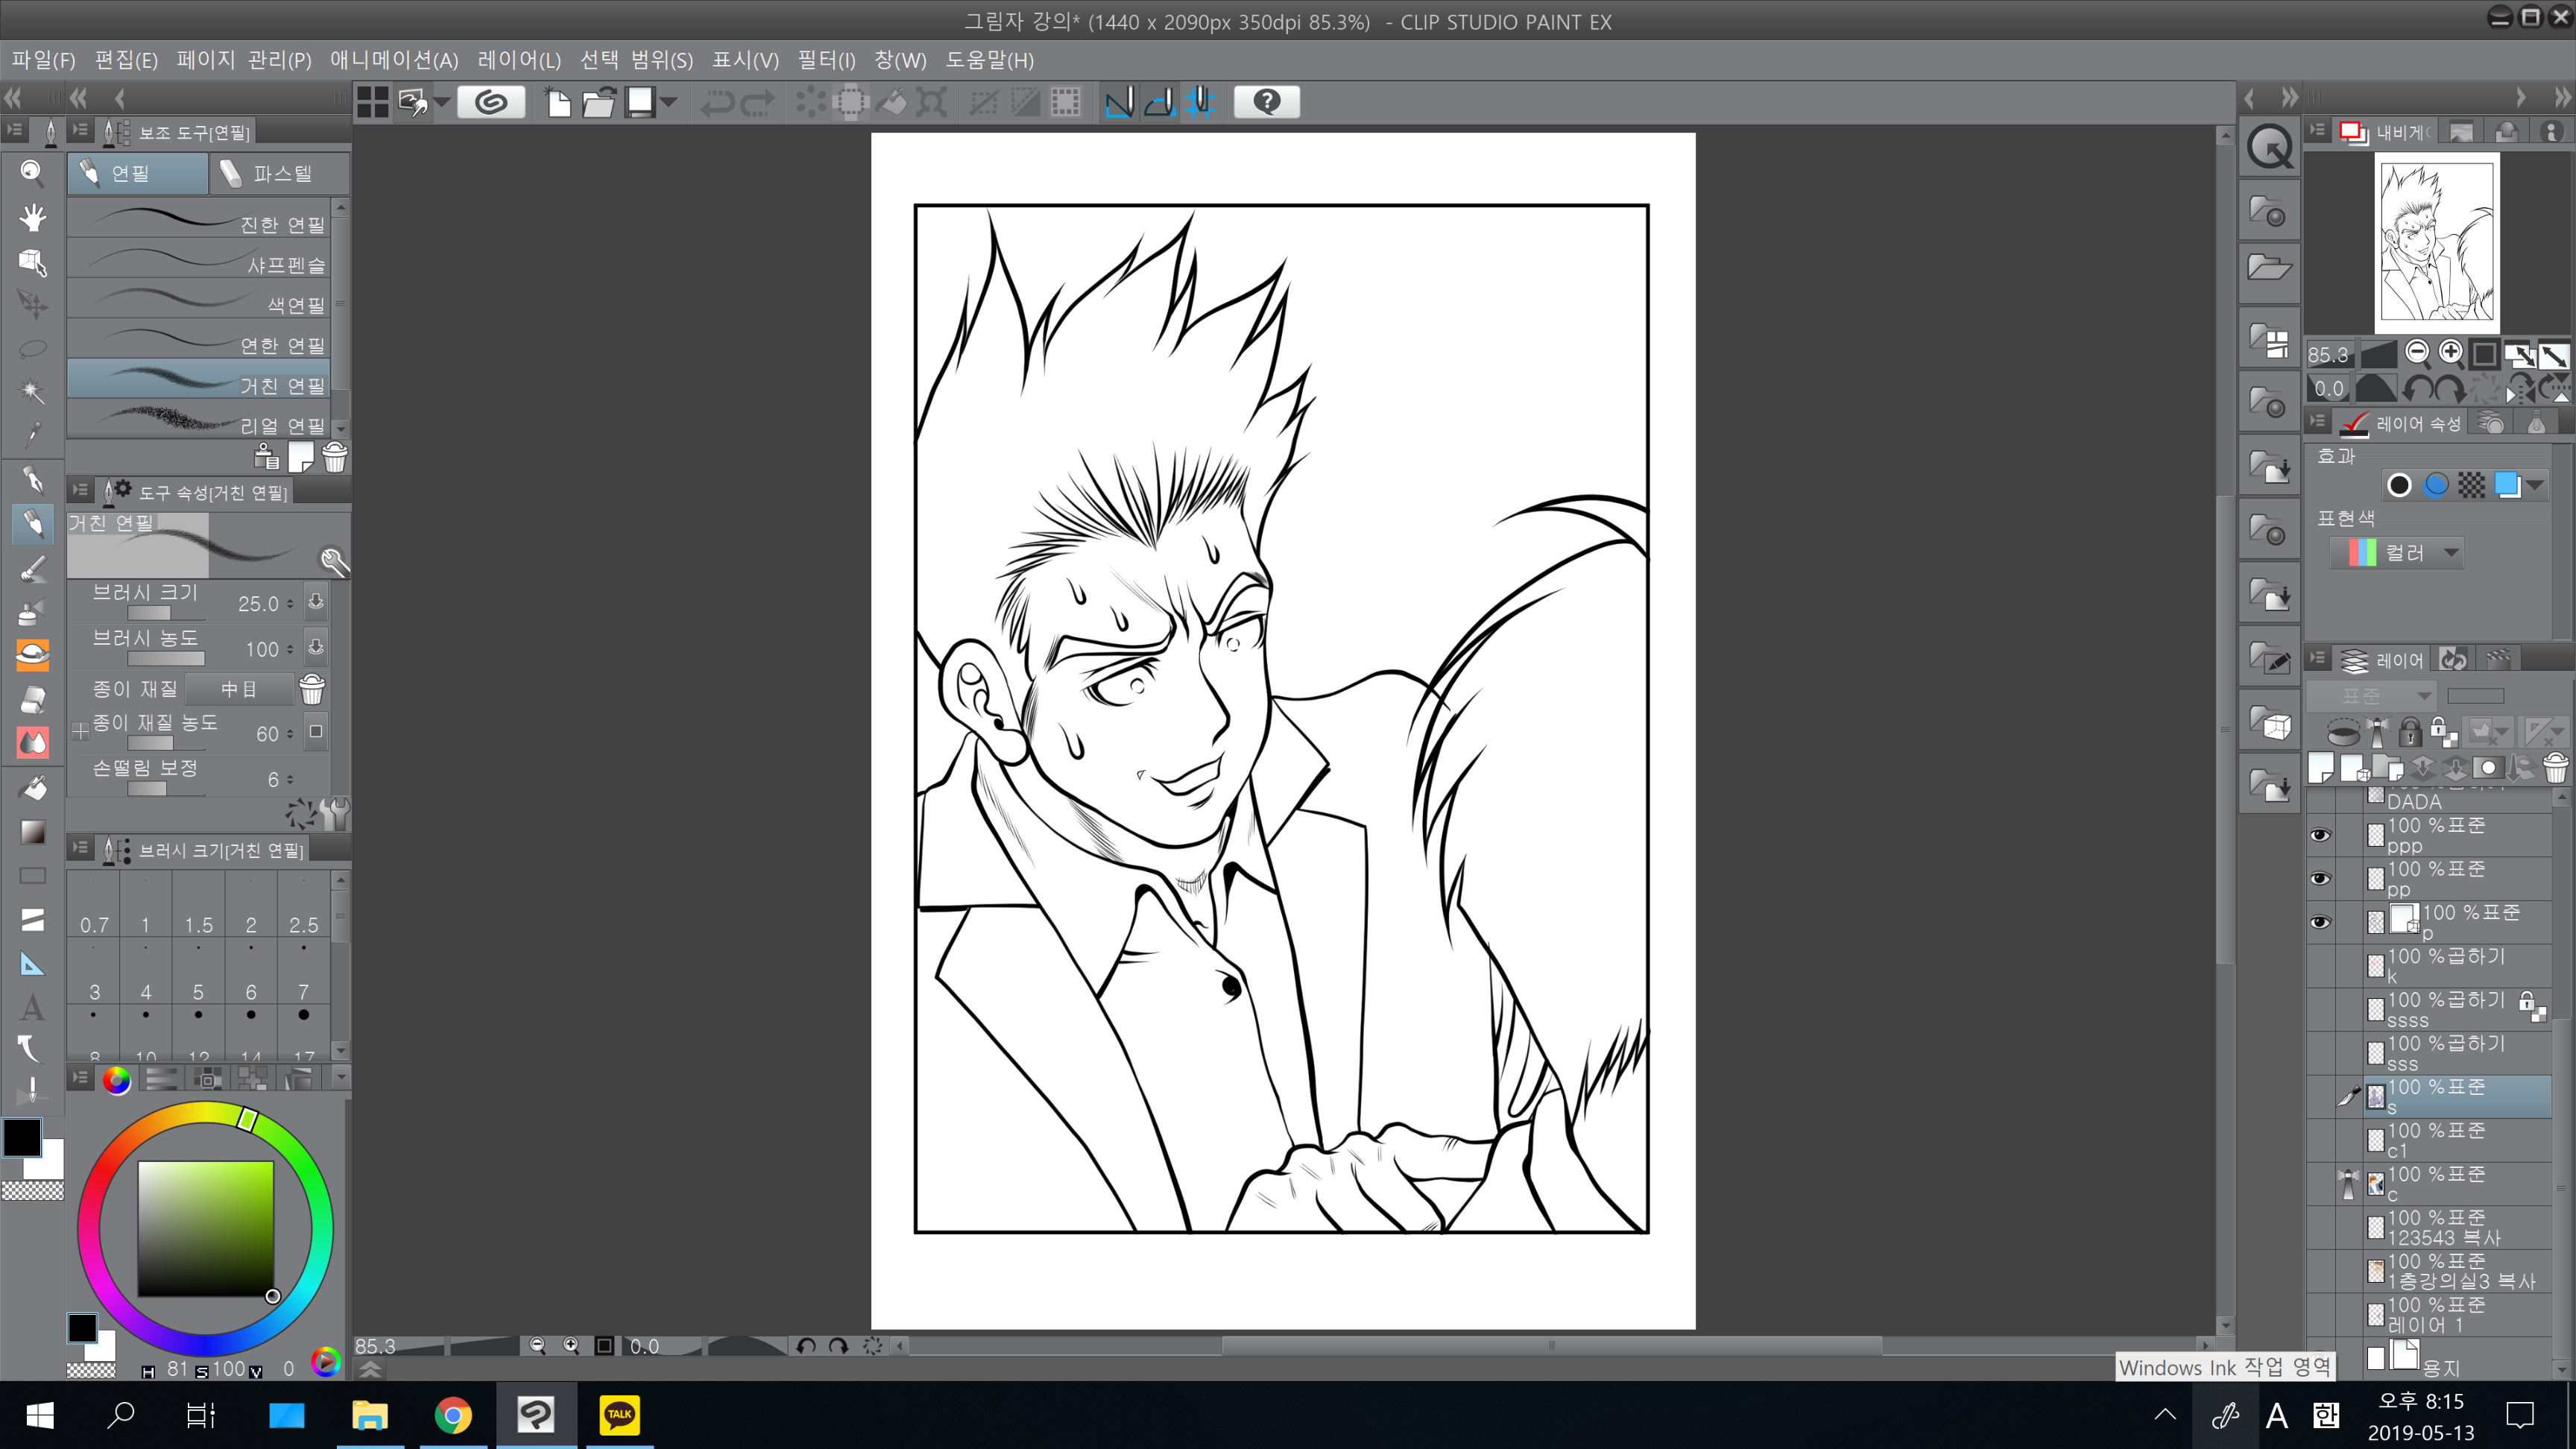Open the 컬러 expression color dropdown

tap(2396, 553)
